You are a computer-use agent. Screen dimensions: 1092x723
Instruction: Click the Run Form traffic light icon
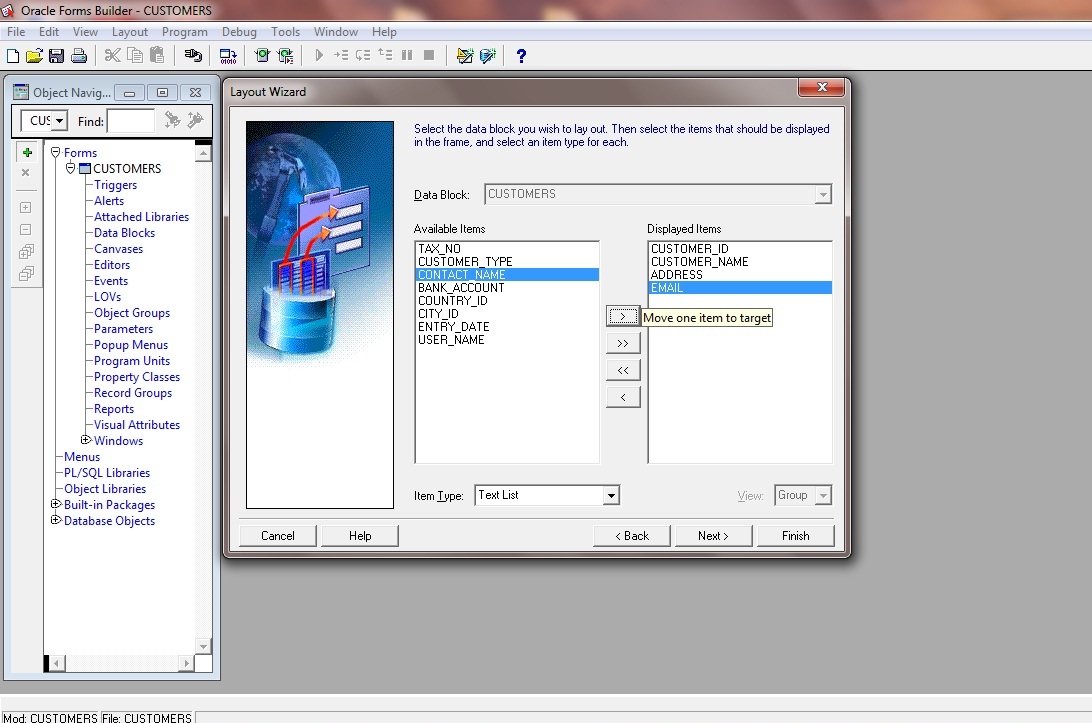click(x=263, y=56)
